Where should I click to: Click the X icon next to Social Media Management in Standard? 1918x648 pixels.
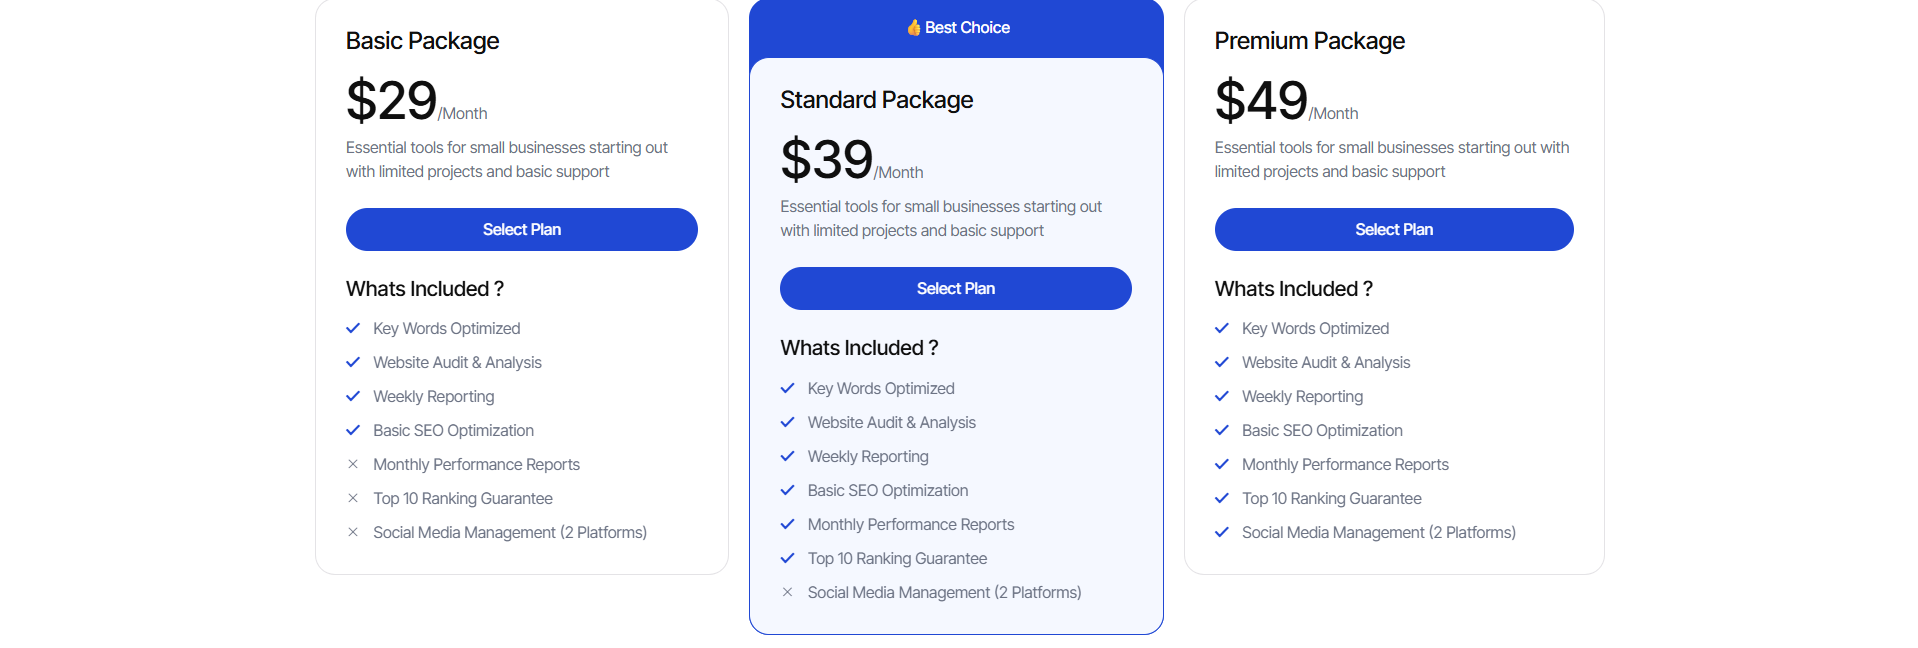tap(787, 592)
